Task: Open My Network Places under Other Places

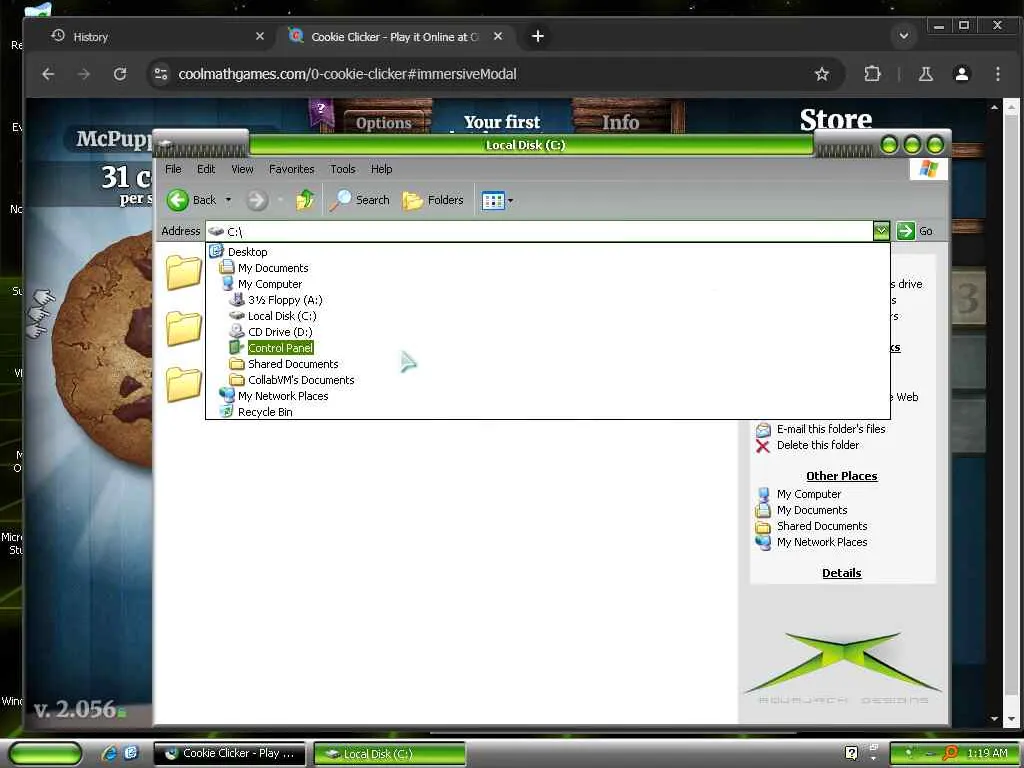Action: click(x=822, y=542)
